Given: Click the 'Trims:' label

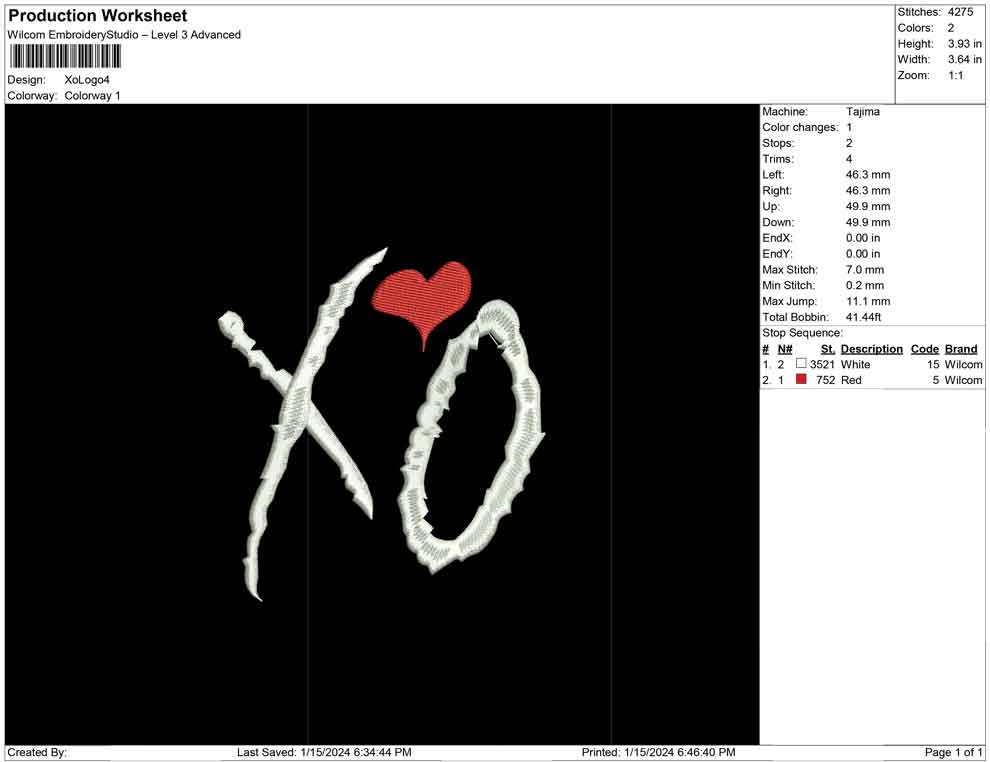Looking at the screenshot, I should pyautogui.click(x=778, y=158).
